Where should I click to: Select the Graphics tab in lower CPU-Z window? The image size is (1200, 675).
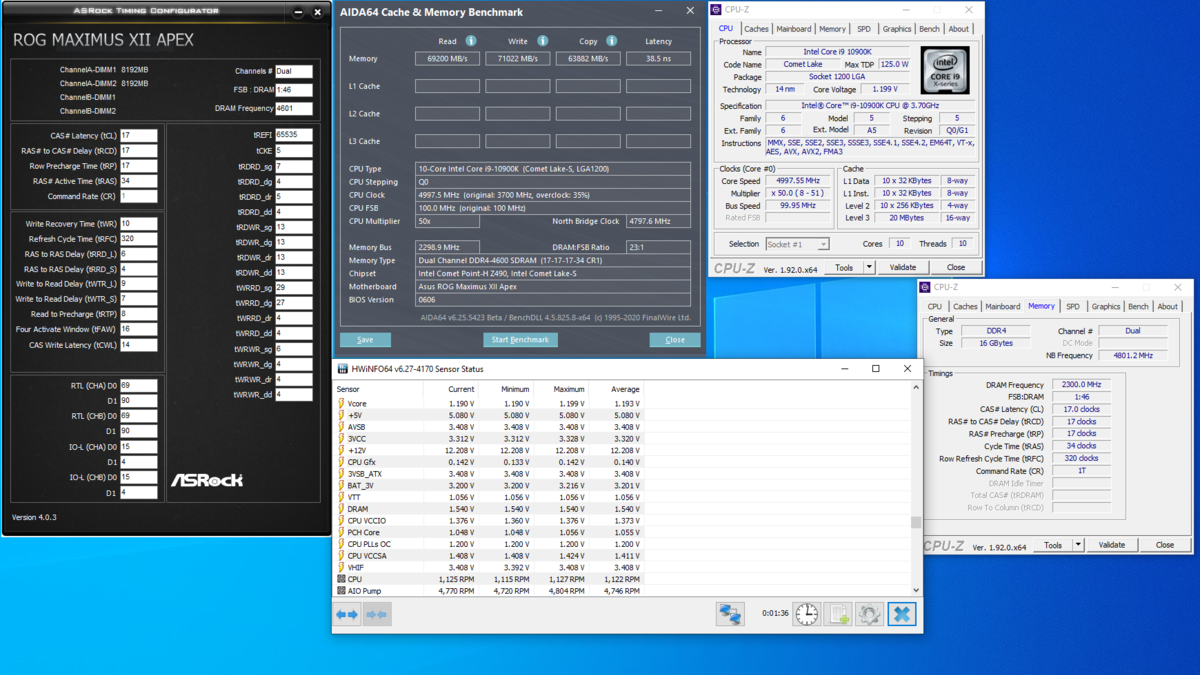point(1106,307)
